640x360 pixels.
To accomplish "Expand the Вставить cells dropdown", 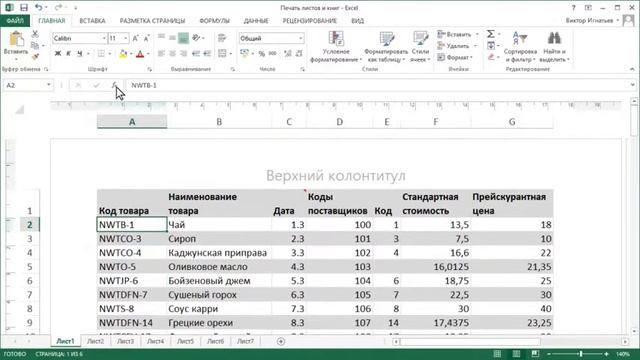I will (x=477, y=34).
